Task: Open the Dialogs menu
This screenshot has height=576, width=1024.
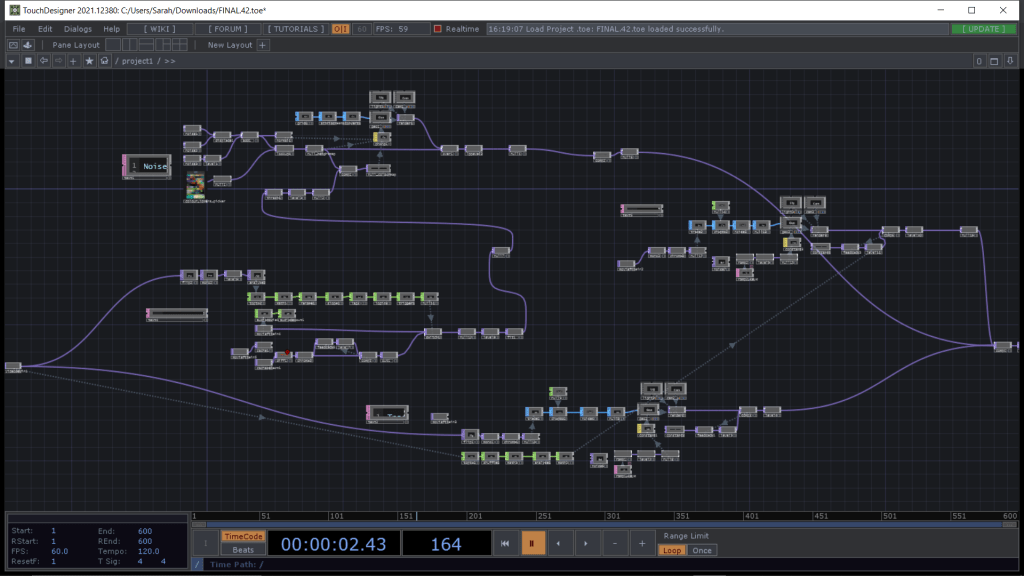Action: click(x=77, y=29)
